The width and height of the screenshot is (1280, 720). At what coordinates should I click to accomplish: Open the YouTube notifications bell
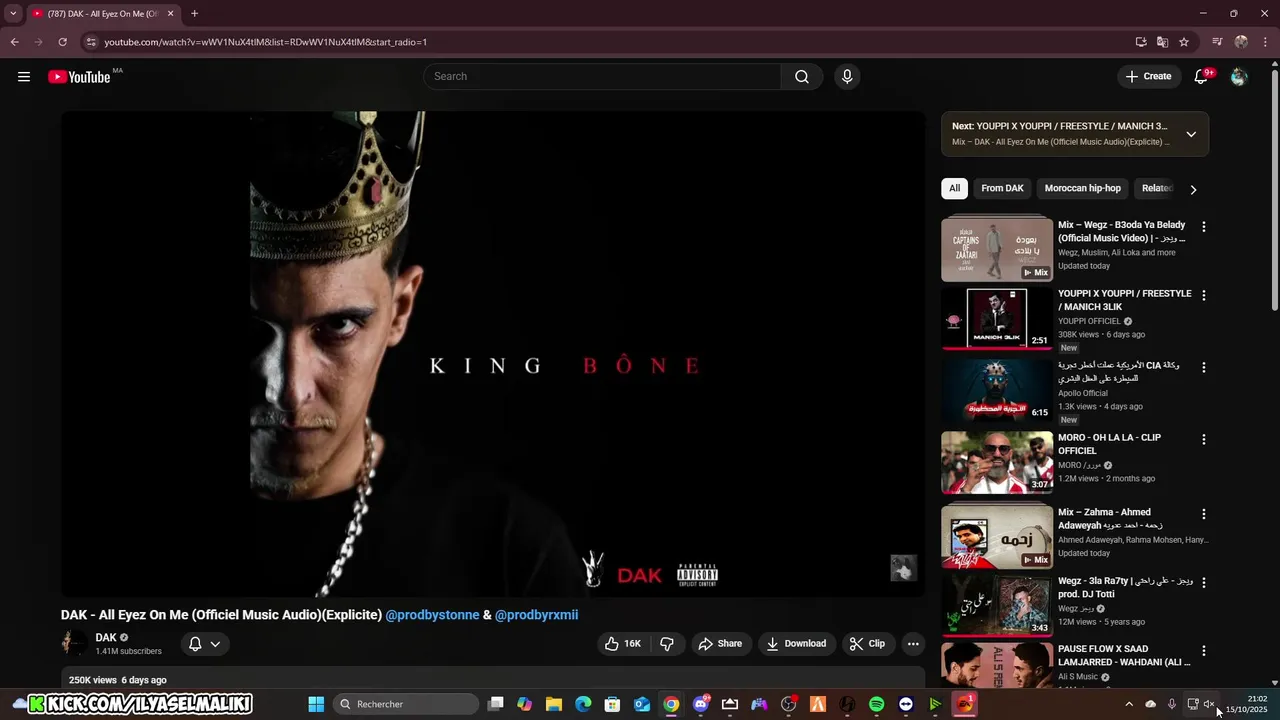[1202, 77]
